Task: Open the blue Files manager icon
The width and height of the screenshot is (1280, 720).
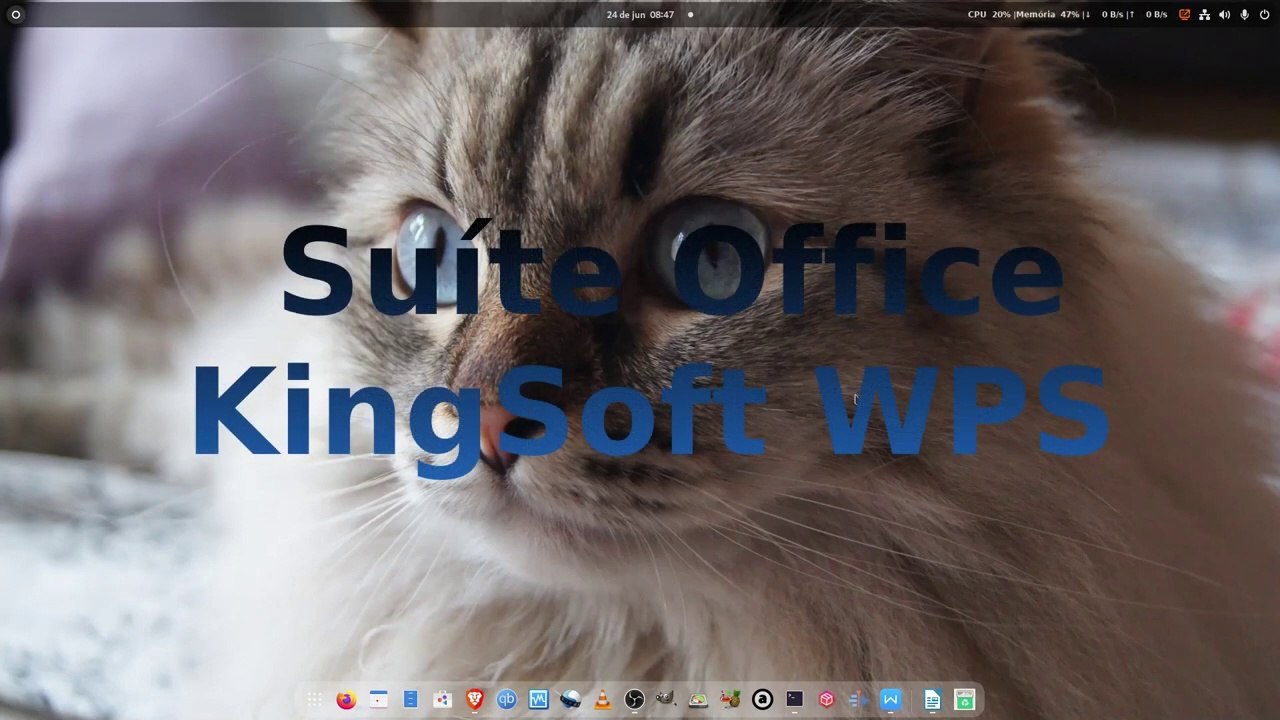Action: [x=410, y=700]
